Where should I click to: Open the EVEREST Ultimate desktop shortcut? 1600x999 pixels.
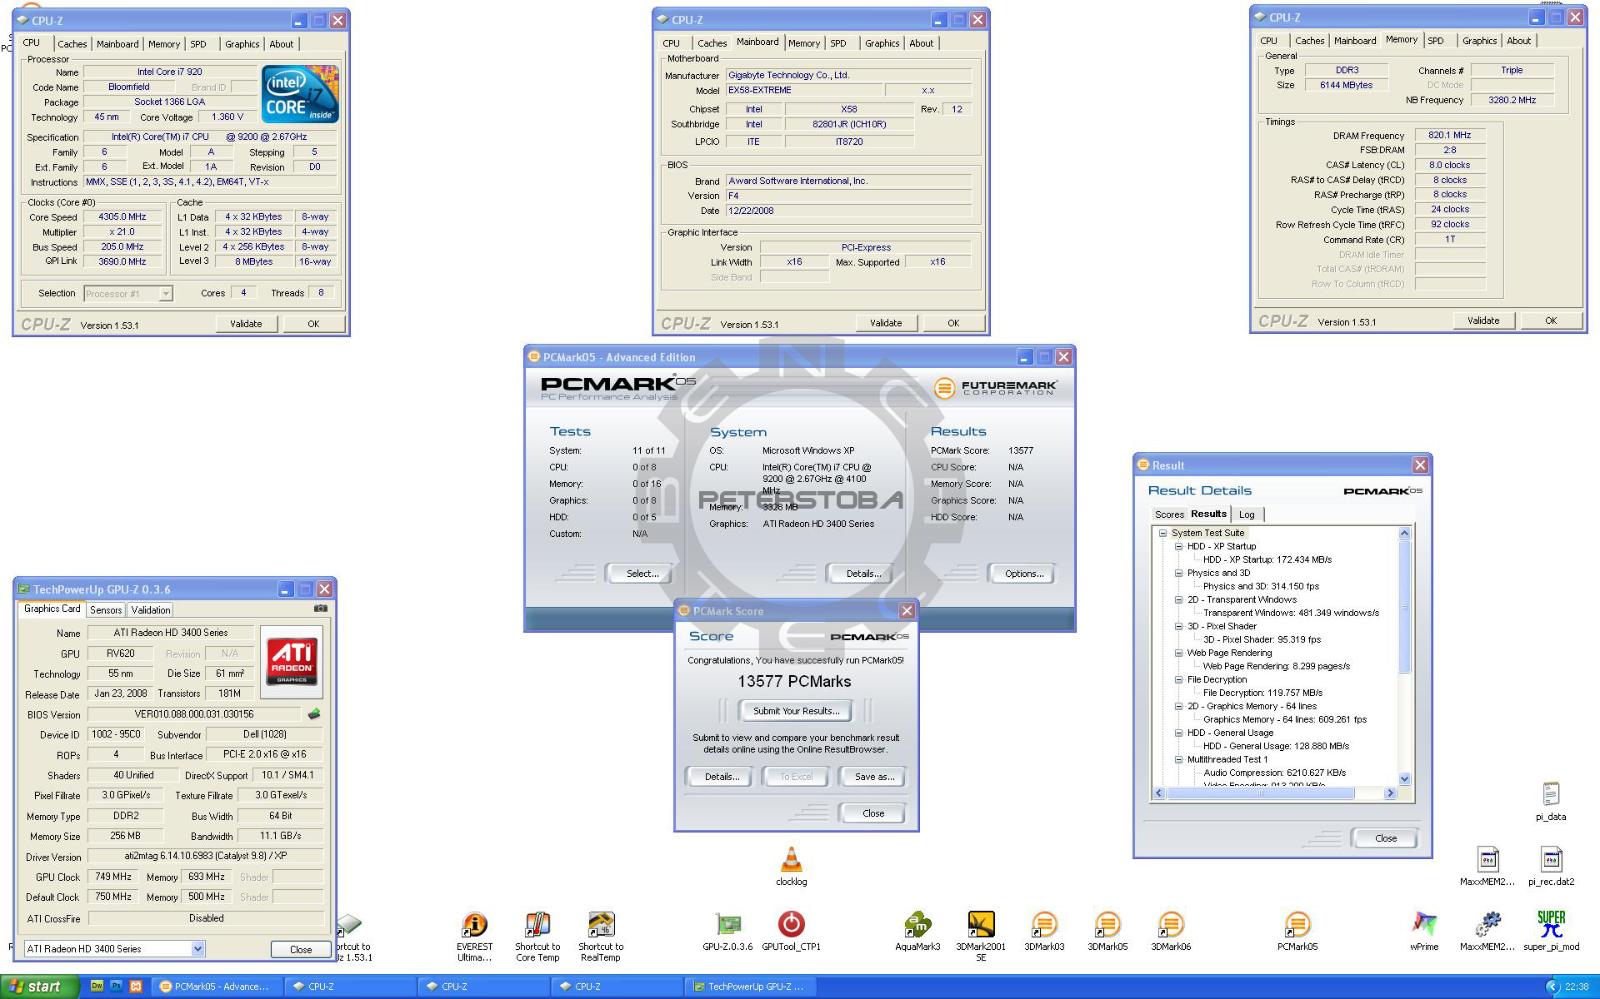474,925
